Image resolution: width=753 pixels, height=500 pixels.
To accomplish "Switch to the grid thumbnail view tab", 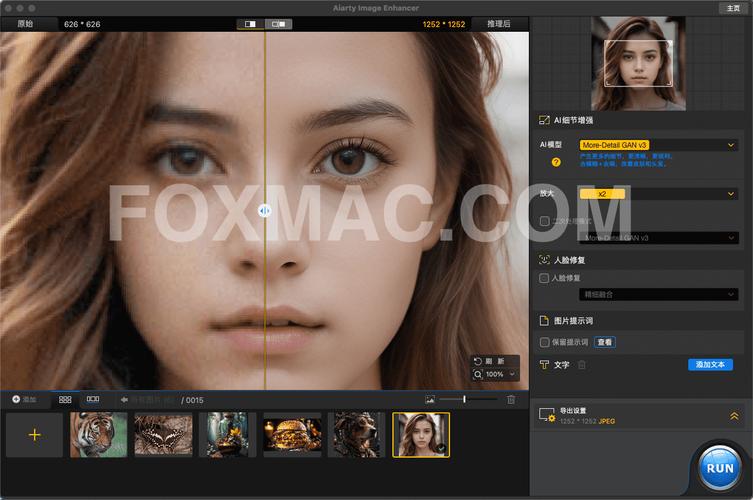I will pos(65,399).
